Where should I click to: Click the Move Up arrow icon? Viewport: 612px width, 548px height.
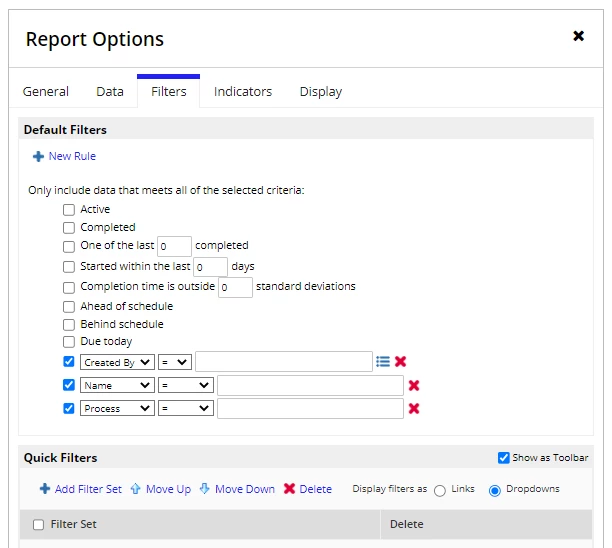click(135, 489)
